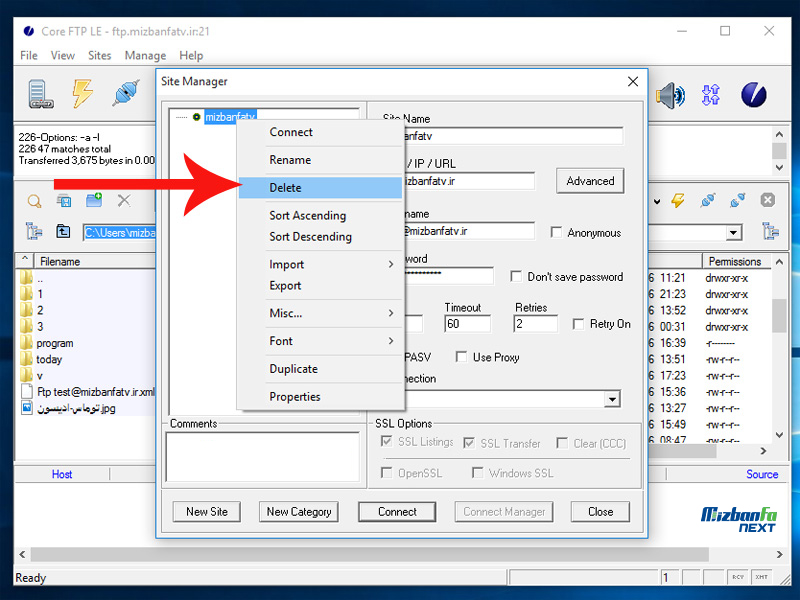Click the remote pane stop X icon
The height and width of the screenshot is (600, 800).
(x=768, y=200)
